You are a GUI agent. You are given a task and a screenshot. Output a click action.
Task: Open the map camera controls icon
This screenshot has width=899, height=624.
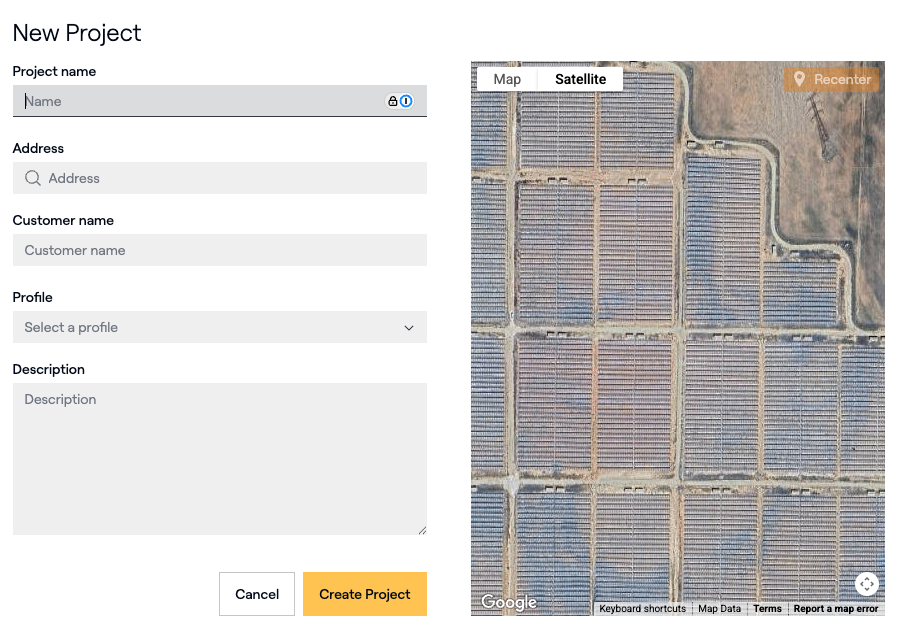(866, 584)
